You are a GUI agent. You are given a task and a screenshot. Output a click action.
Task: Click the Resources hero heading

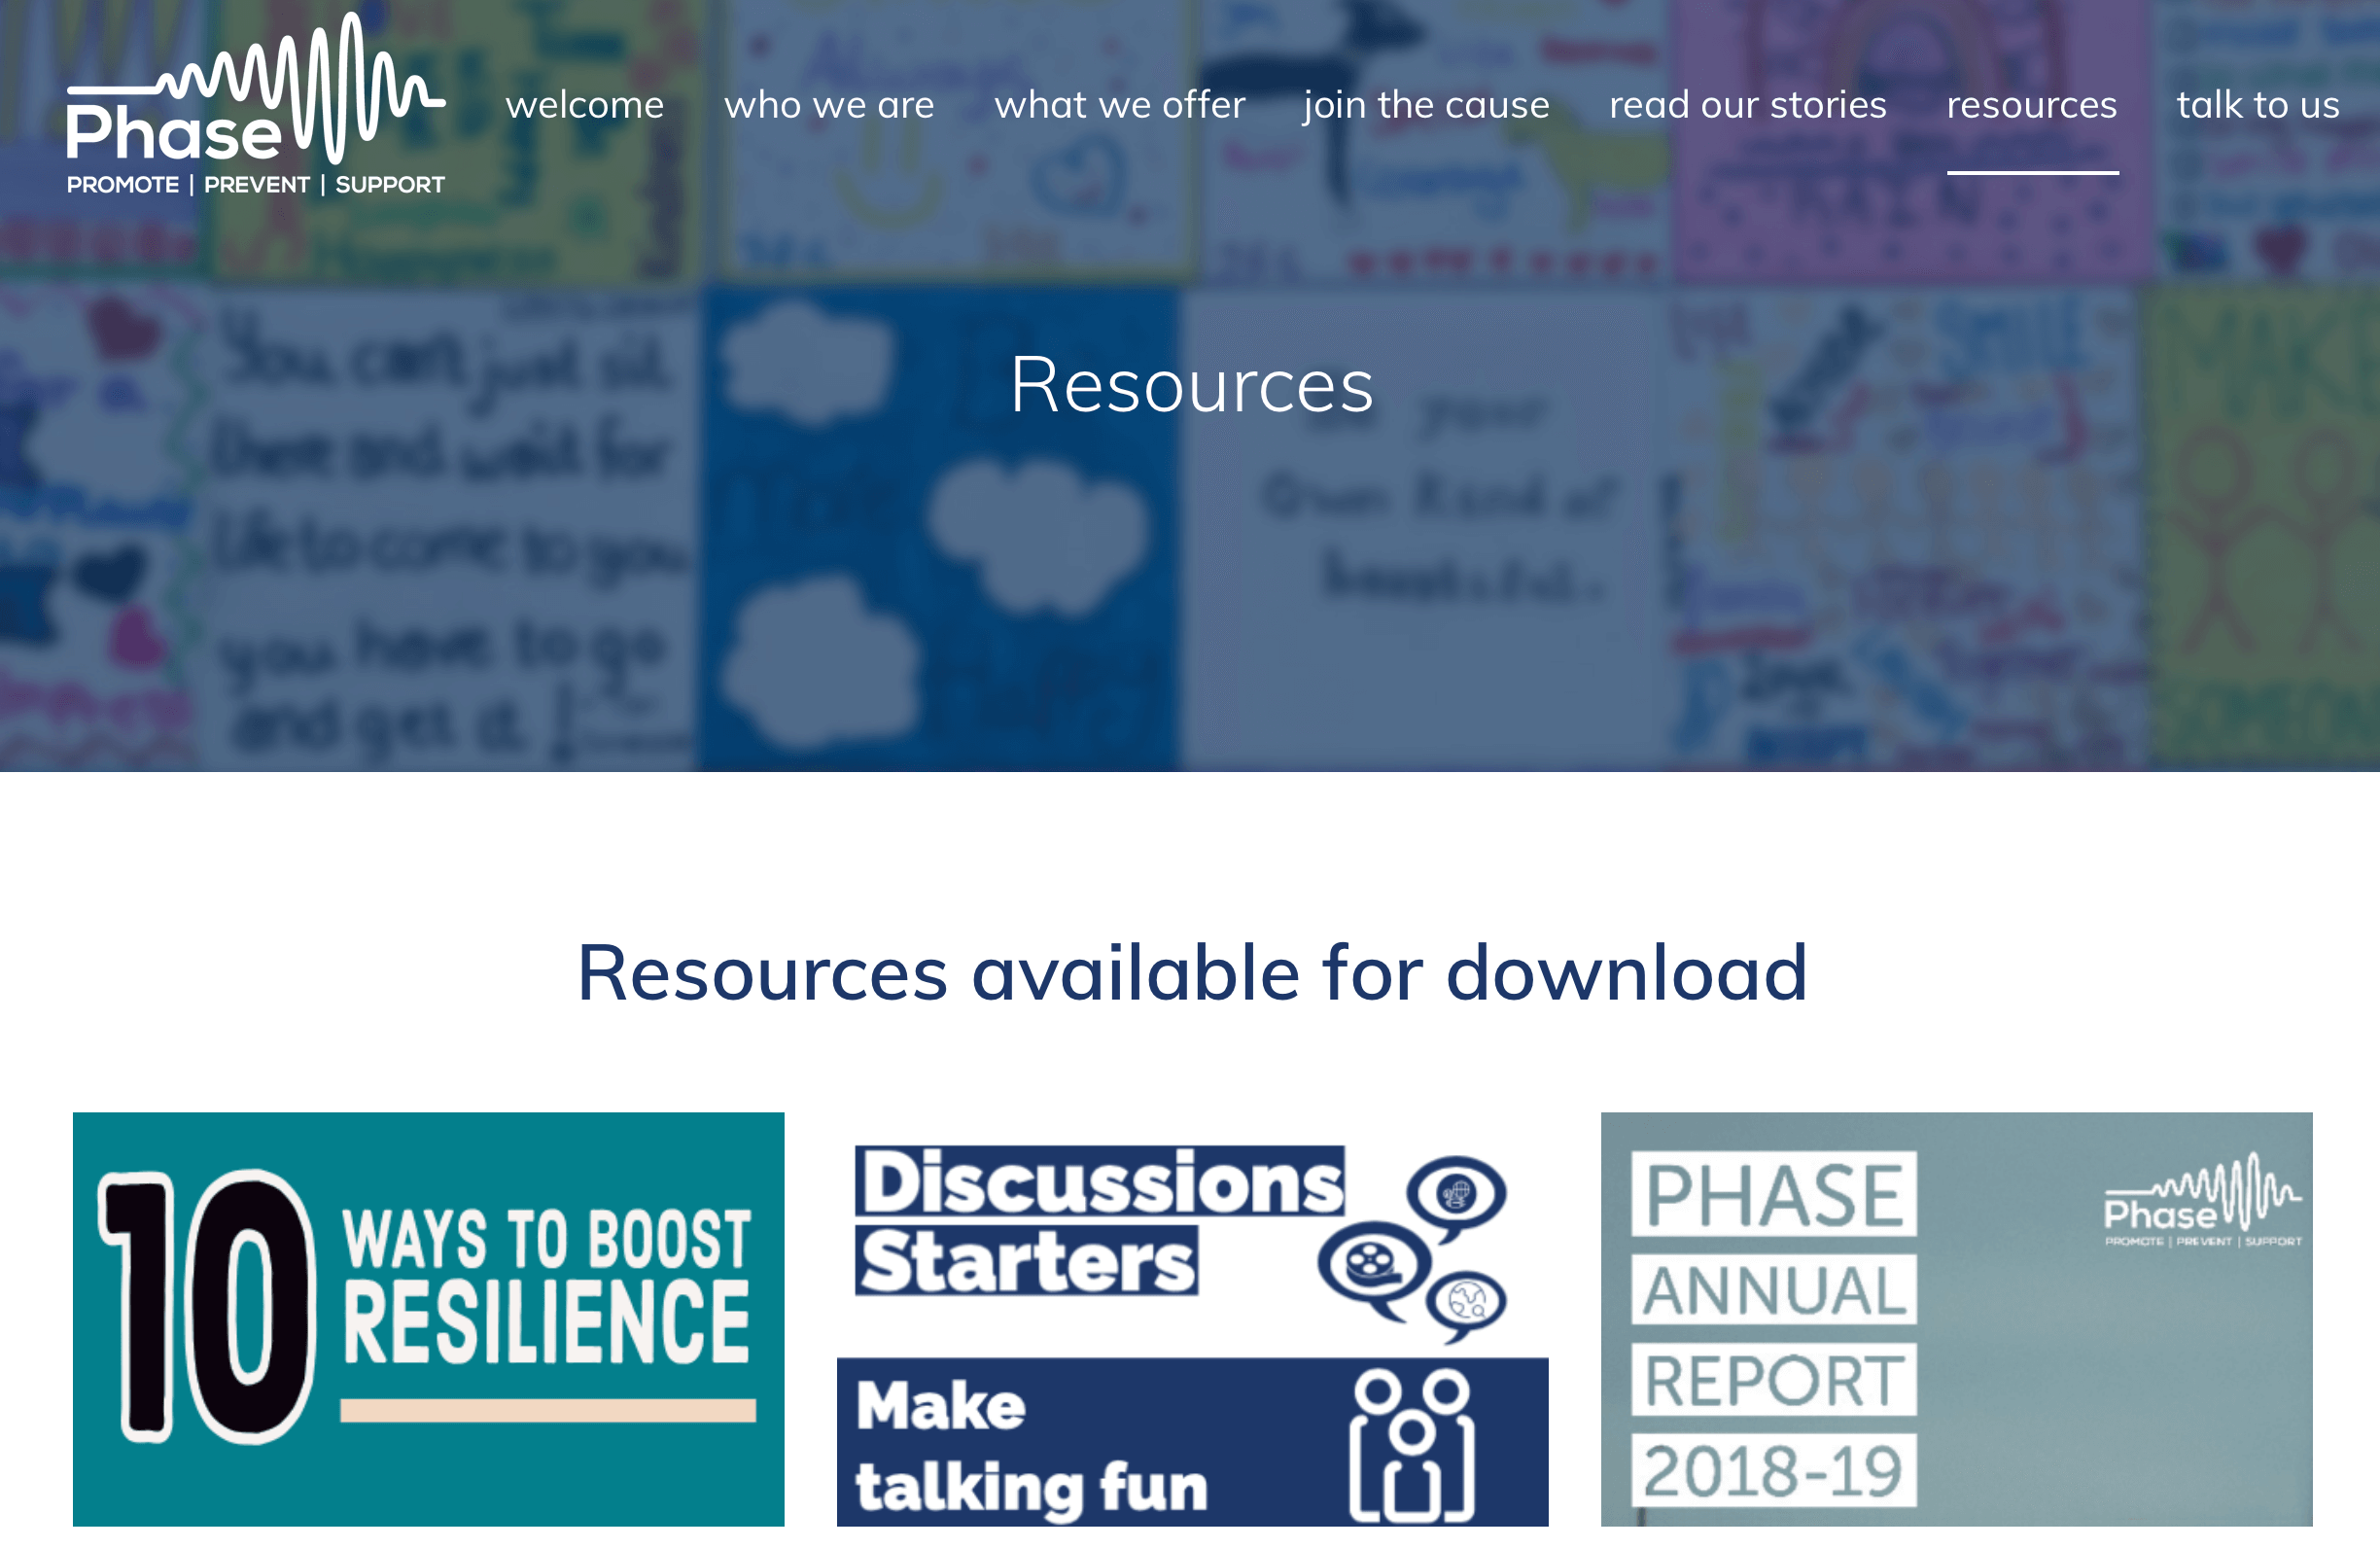(x=1191, y=385)
